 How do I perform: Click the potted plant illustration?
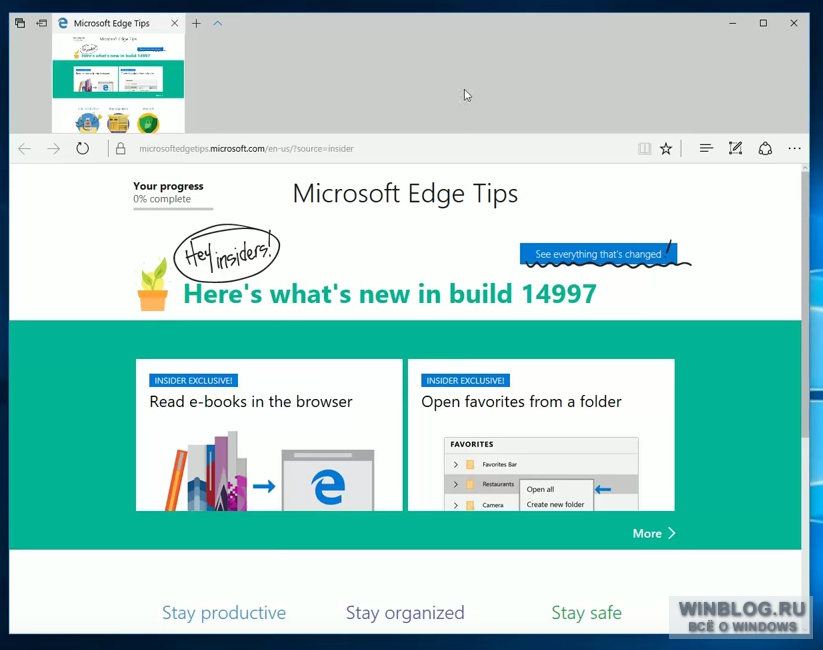[x=153, y=284]
